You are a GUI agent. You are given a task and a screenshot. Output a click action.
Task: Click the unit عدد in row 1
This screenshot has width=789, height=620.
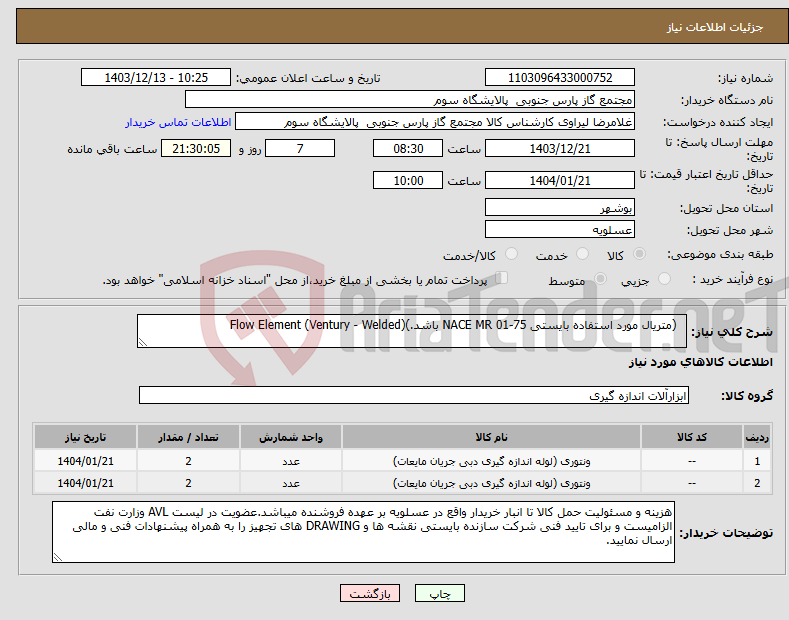tap(291, 461)
